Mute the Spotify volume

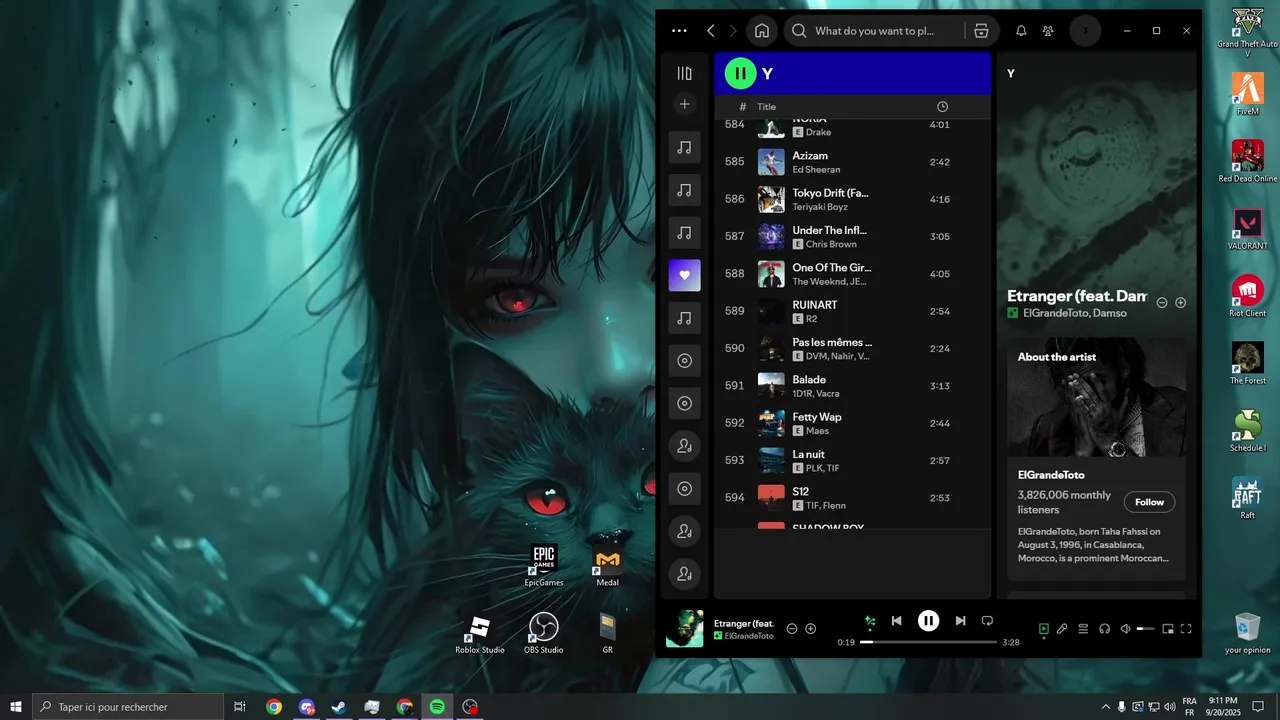click(x=1125, y=629)
